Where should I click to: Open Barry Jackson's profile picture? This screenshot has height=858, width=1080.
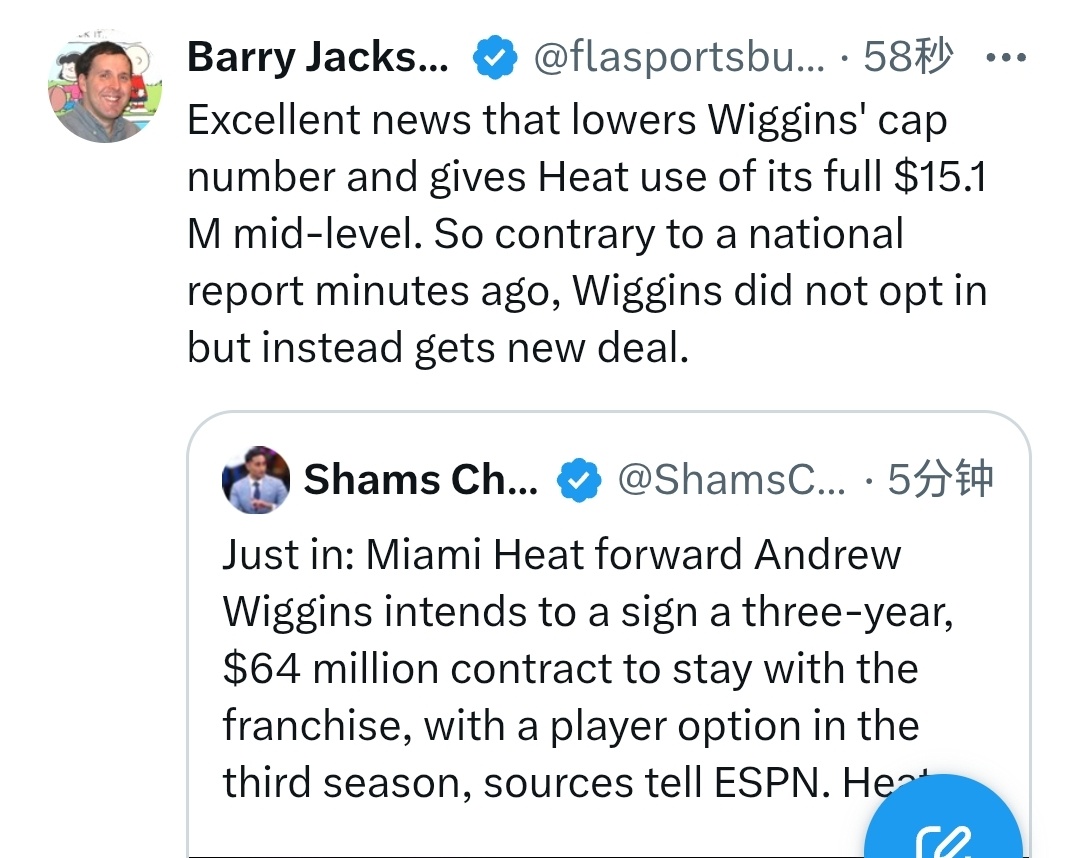105,87
